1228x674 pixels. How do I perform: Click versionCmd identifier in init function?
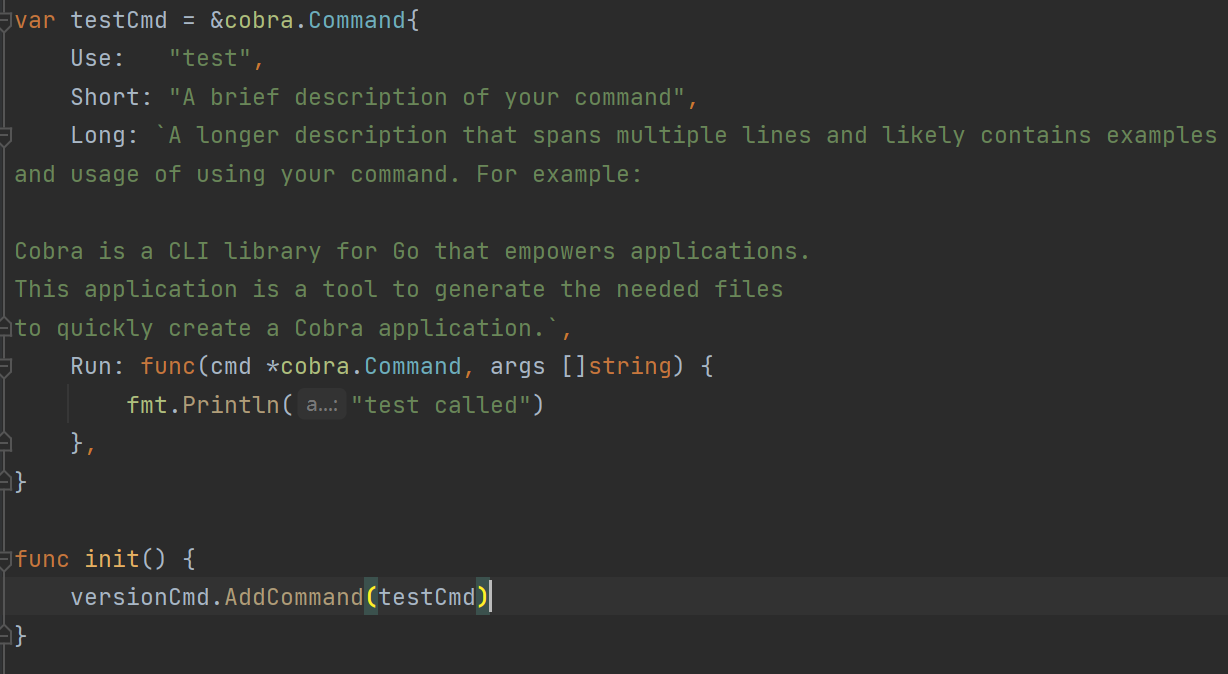coord(140,598)
